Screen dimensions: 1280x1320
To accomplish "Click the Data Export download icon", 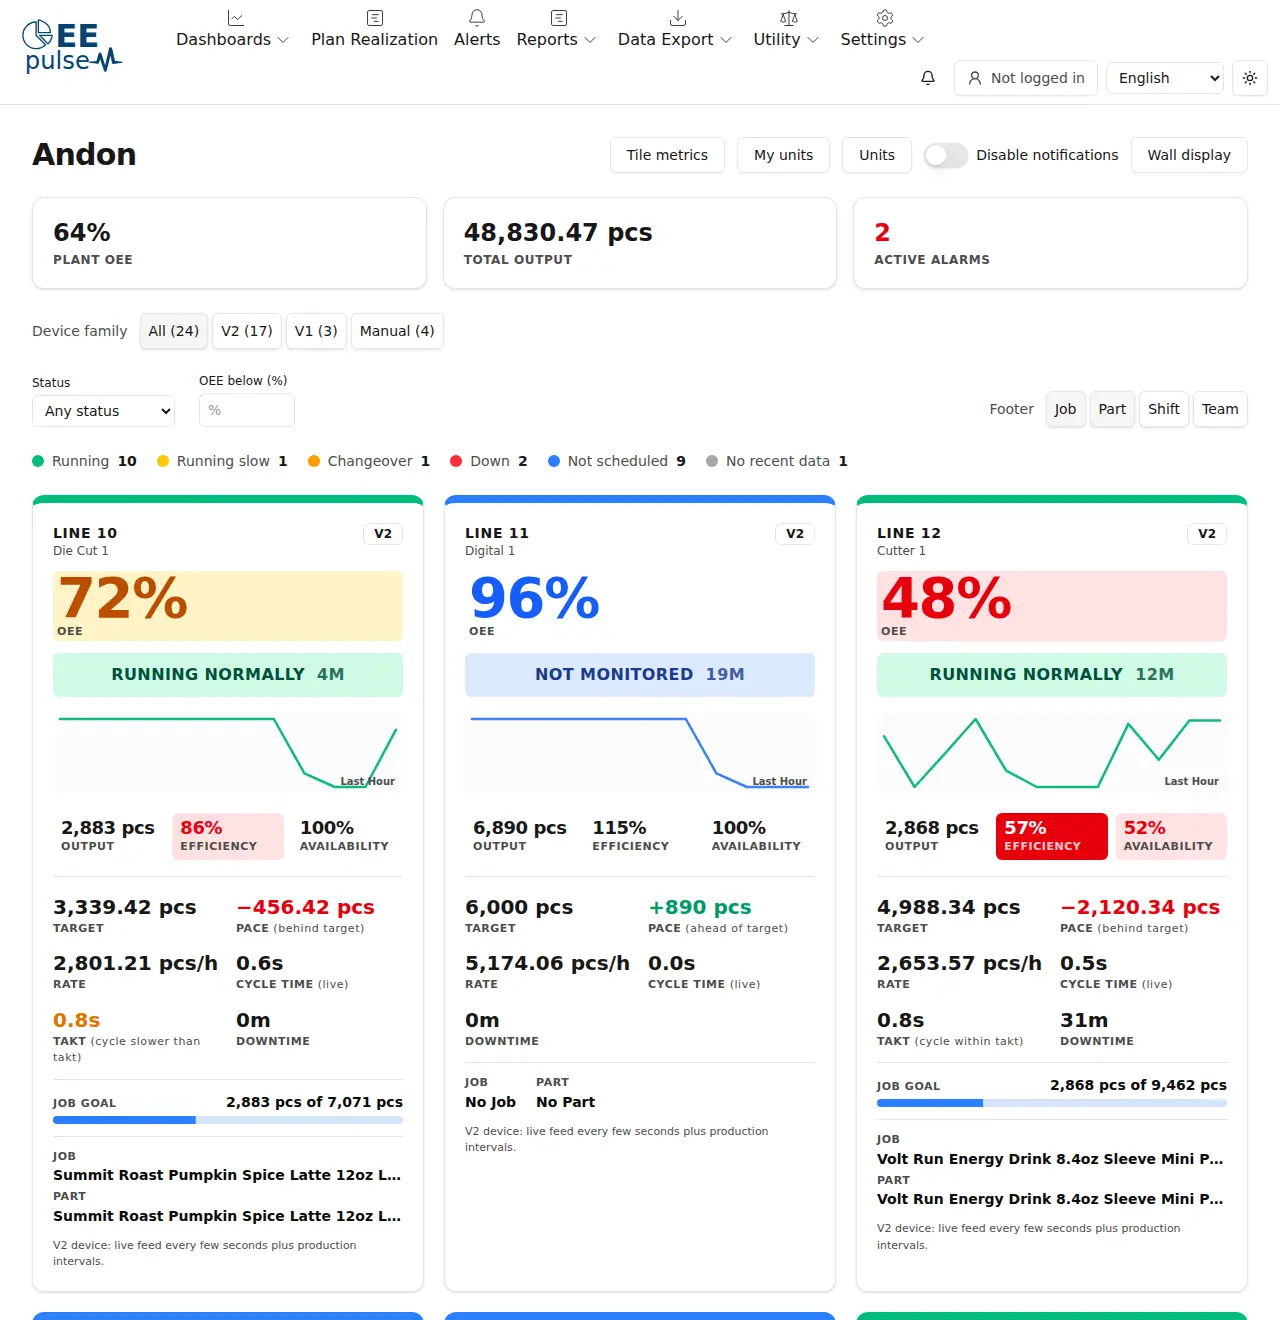I will [678, 18].
